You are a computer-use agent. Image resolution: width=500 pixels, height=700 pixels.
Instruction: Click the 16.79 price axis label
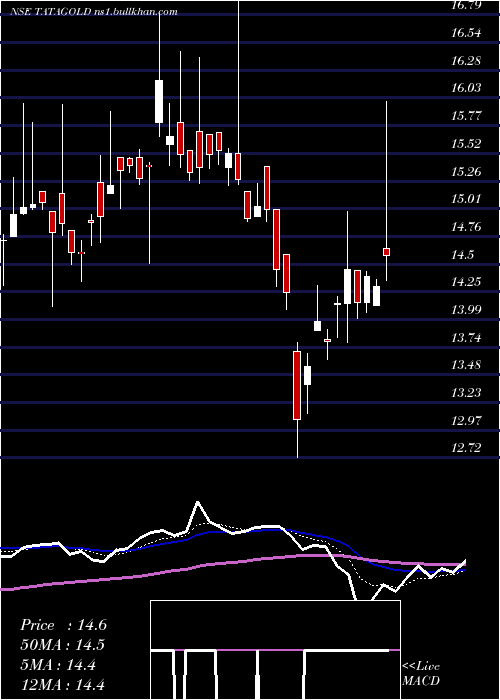466,5
